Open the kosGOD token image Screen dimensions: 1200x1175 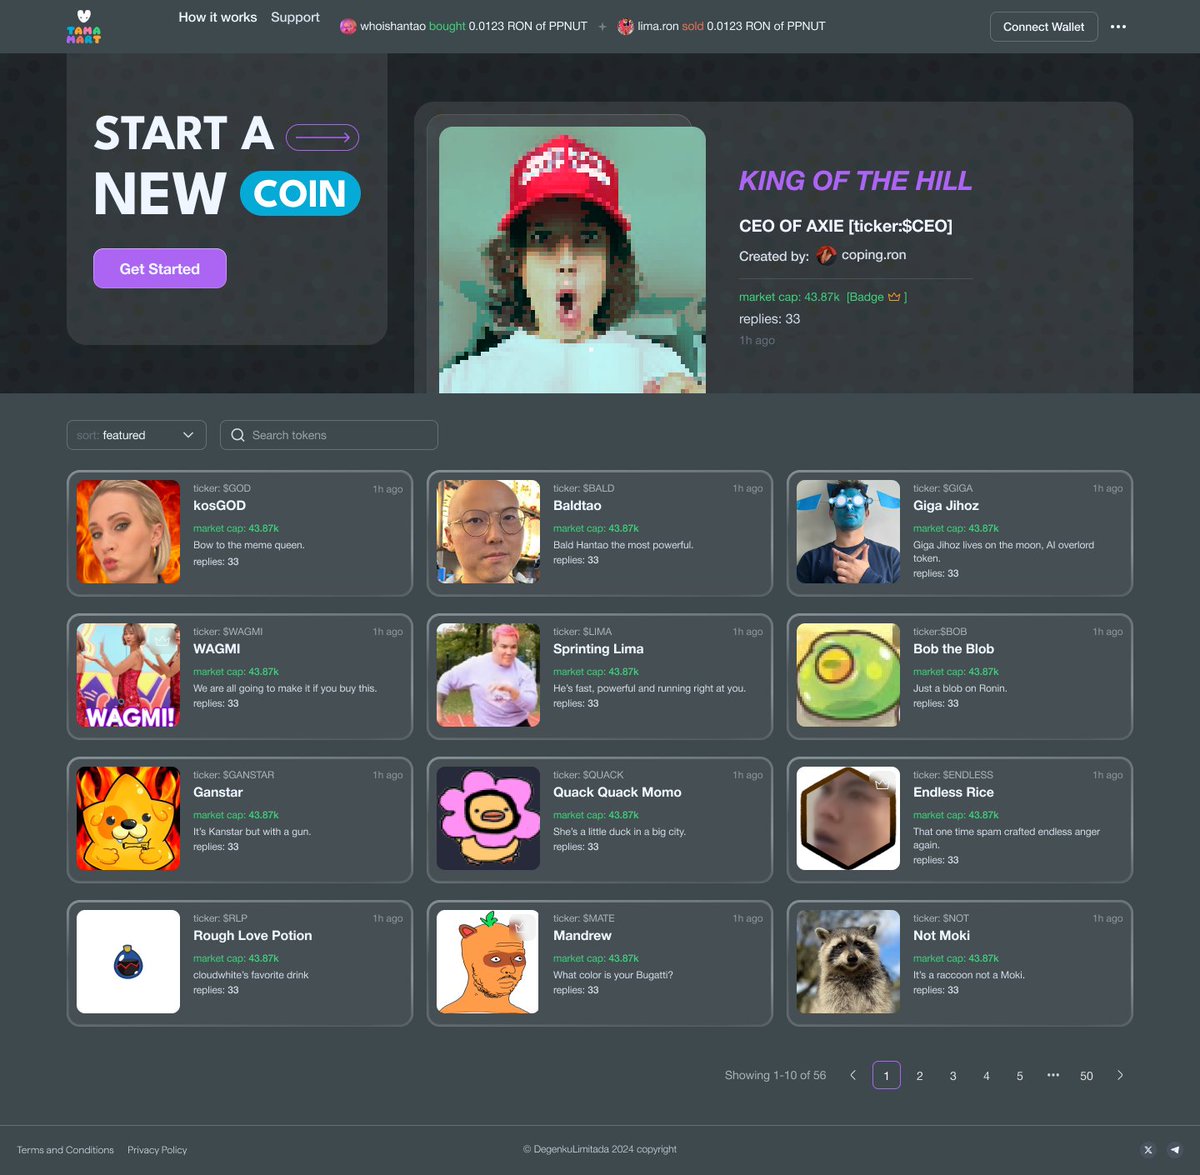click(x=128, y=532)
